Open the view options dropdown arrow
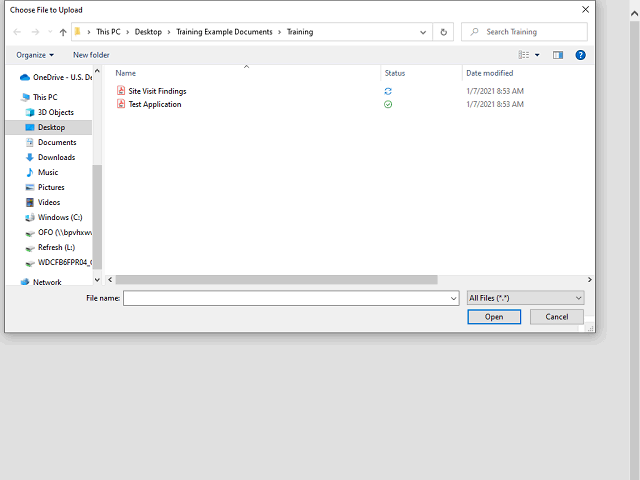This screenshot has width=640, height=480. (537, 55)
